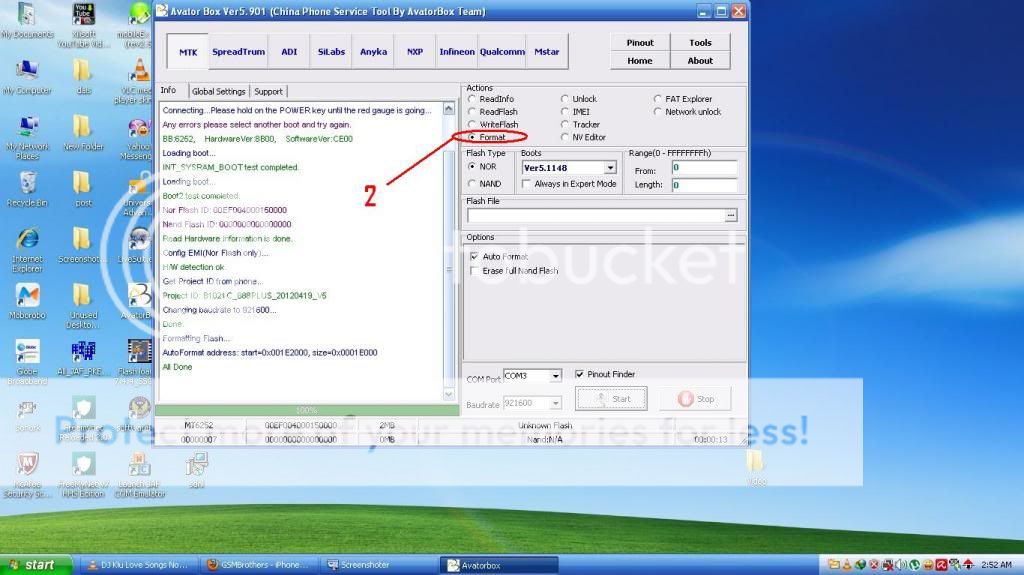Toggle Auto Format checkbox

[474, 256]
